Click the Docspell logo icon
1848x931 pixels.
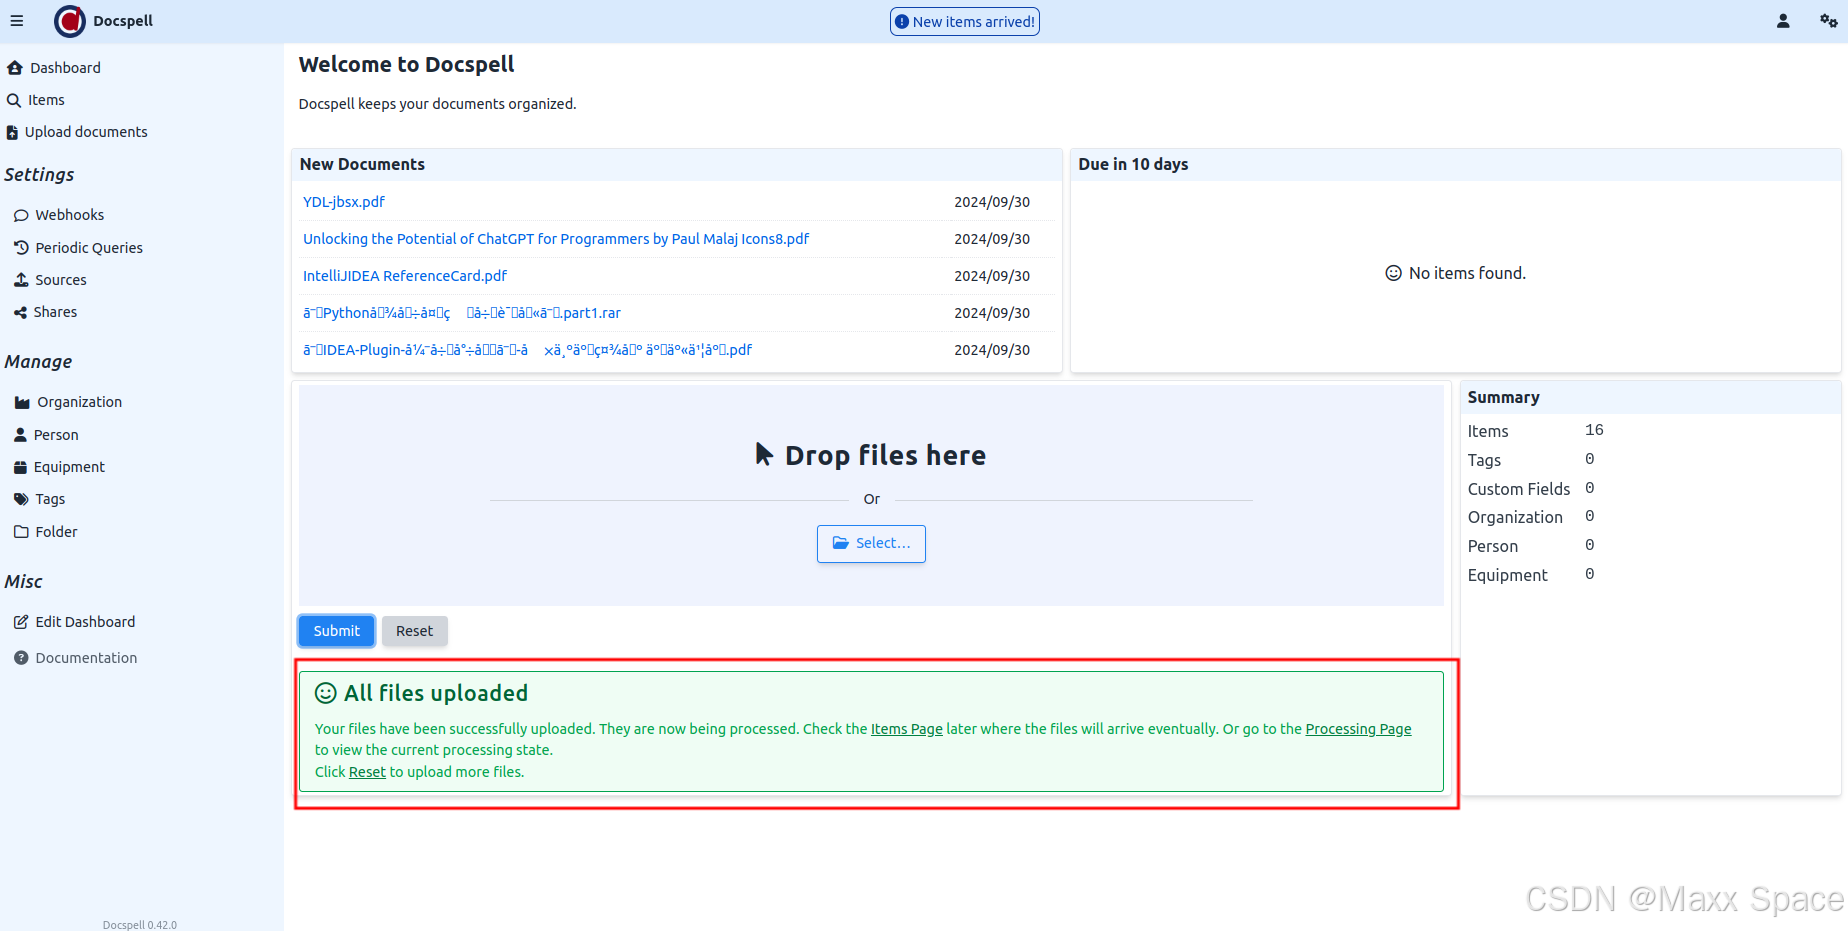pyautogui.click(x=70, y=21)
